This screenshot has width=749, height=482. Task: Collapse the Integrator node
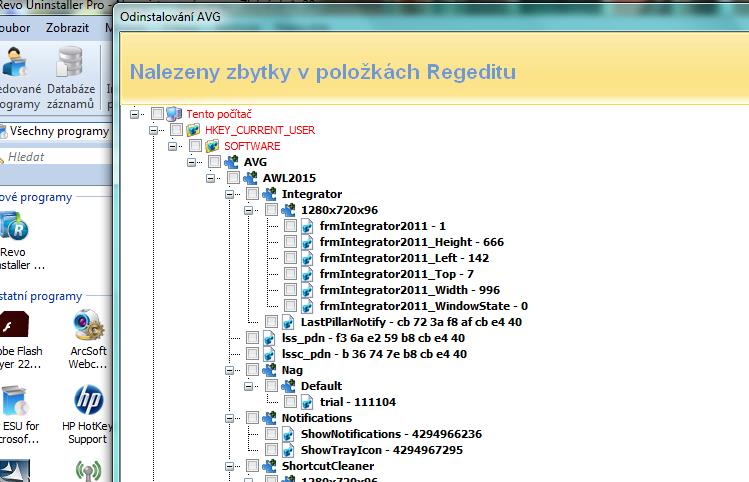click(x=230, y=194)
